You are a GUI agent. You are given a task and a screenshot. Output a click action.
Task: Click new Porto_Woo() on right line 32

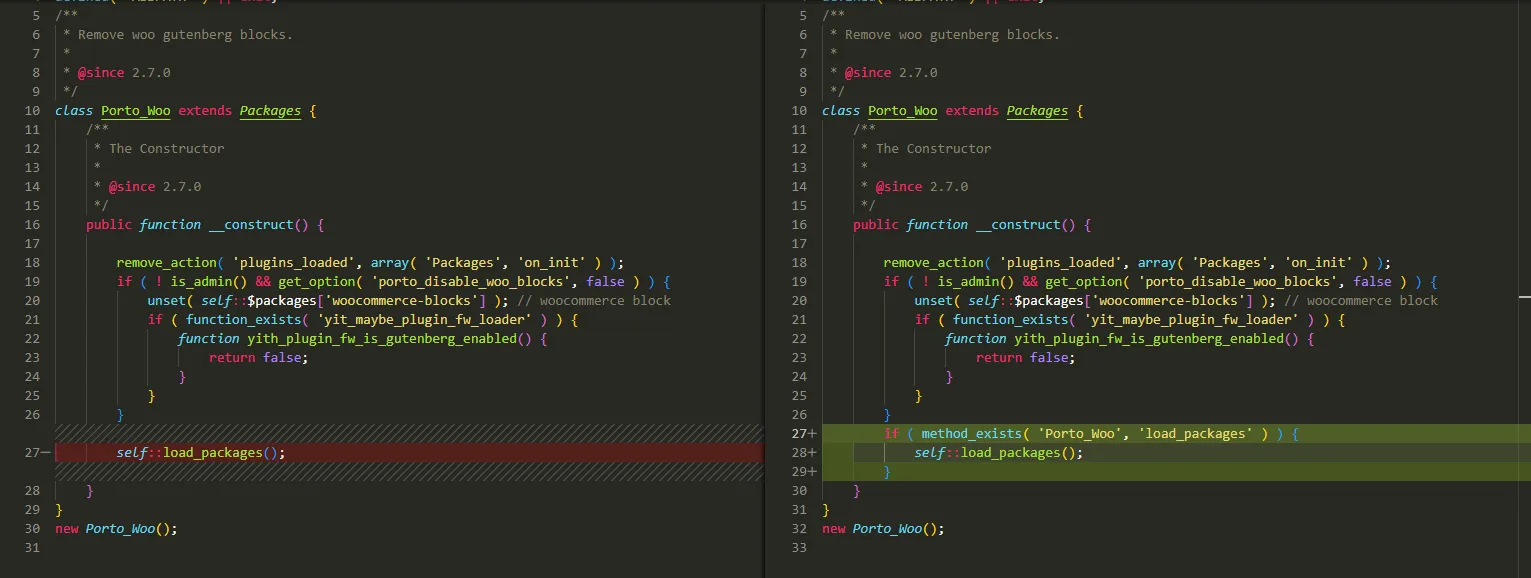tap(882, 529)
